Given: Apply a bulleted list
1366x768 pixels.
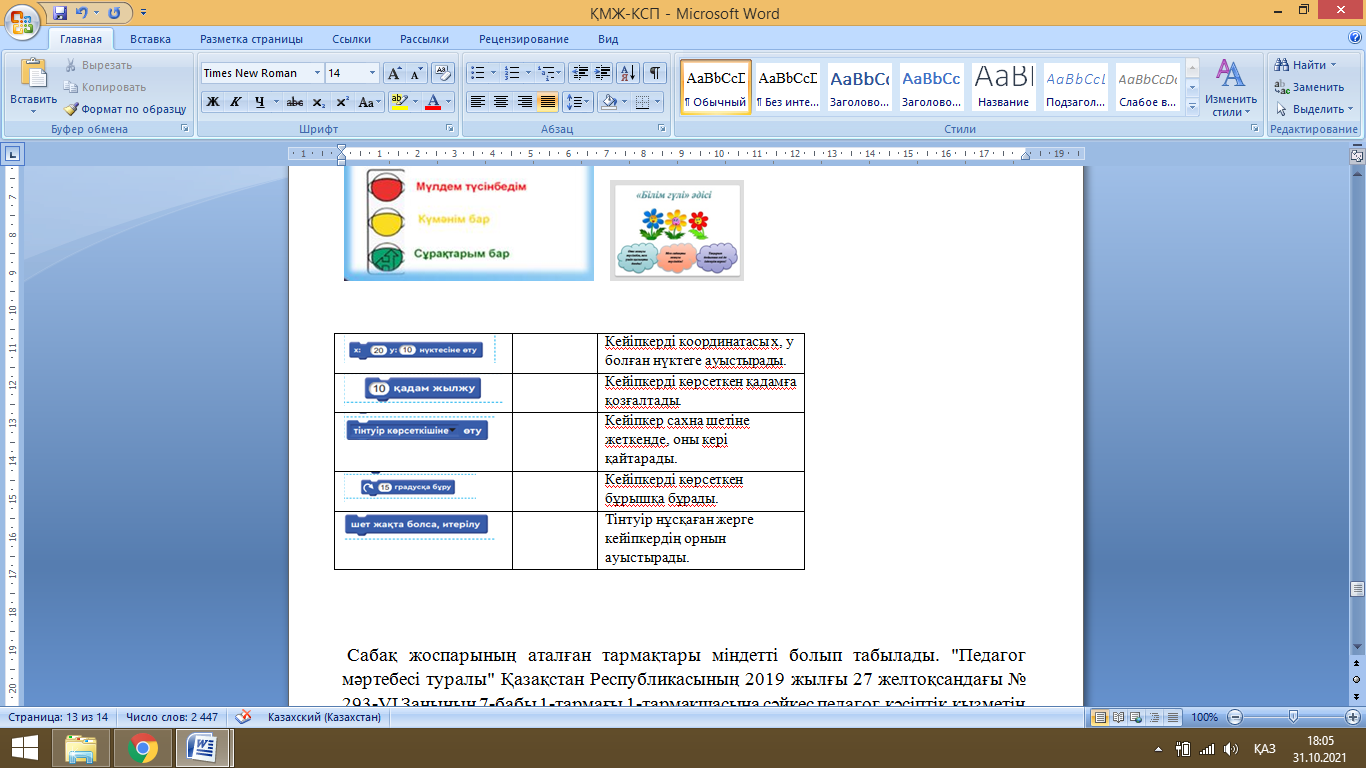Looking at the screenshot, I should coord(477,73).
